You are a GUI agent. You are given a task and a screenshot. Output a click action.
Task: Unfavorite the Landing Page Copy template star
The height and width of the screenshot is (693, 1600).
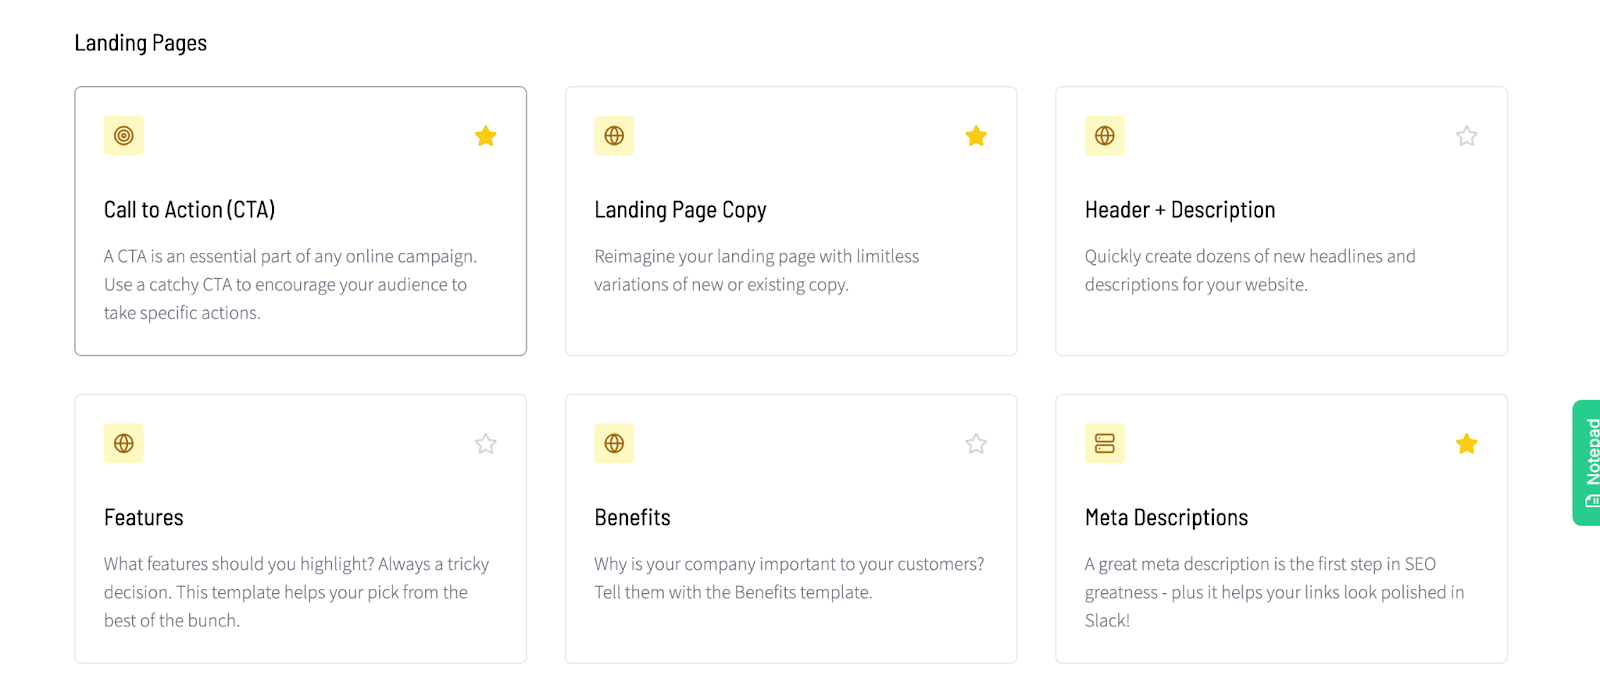click(x=976, y=136)
